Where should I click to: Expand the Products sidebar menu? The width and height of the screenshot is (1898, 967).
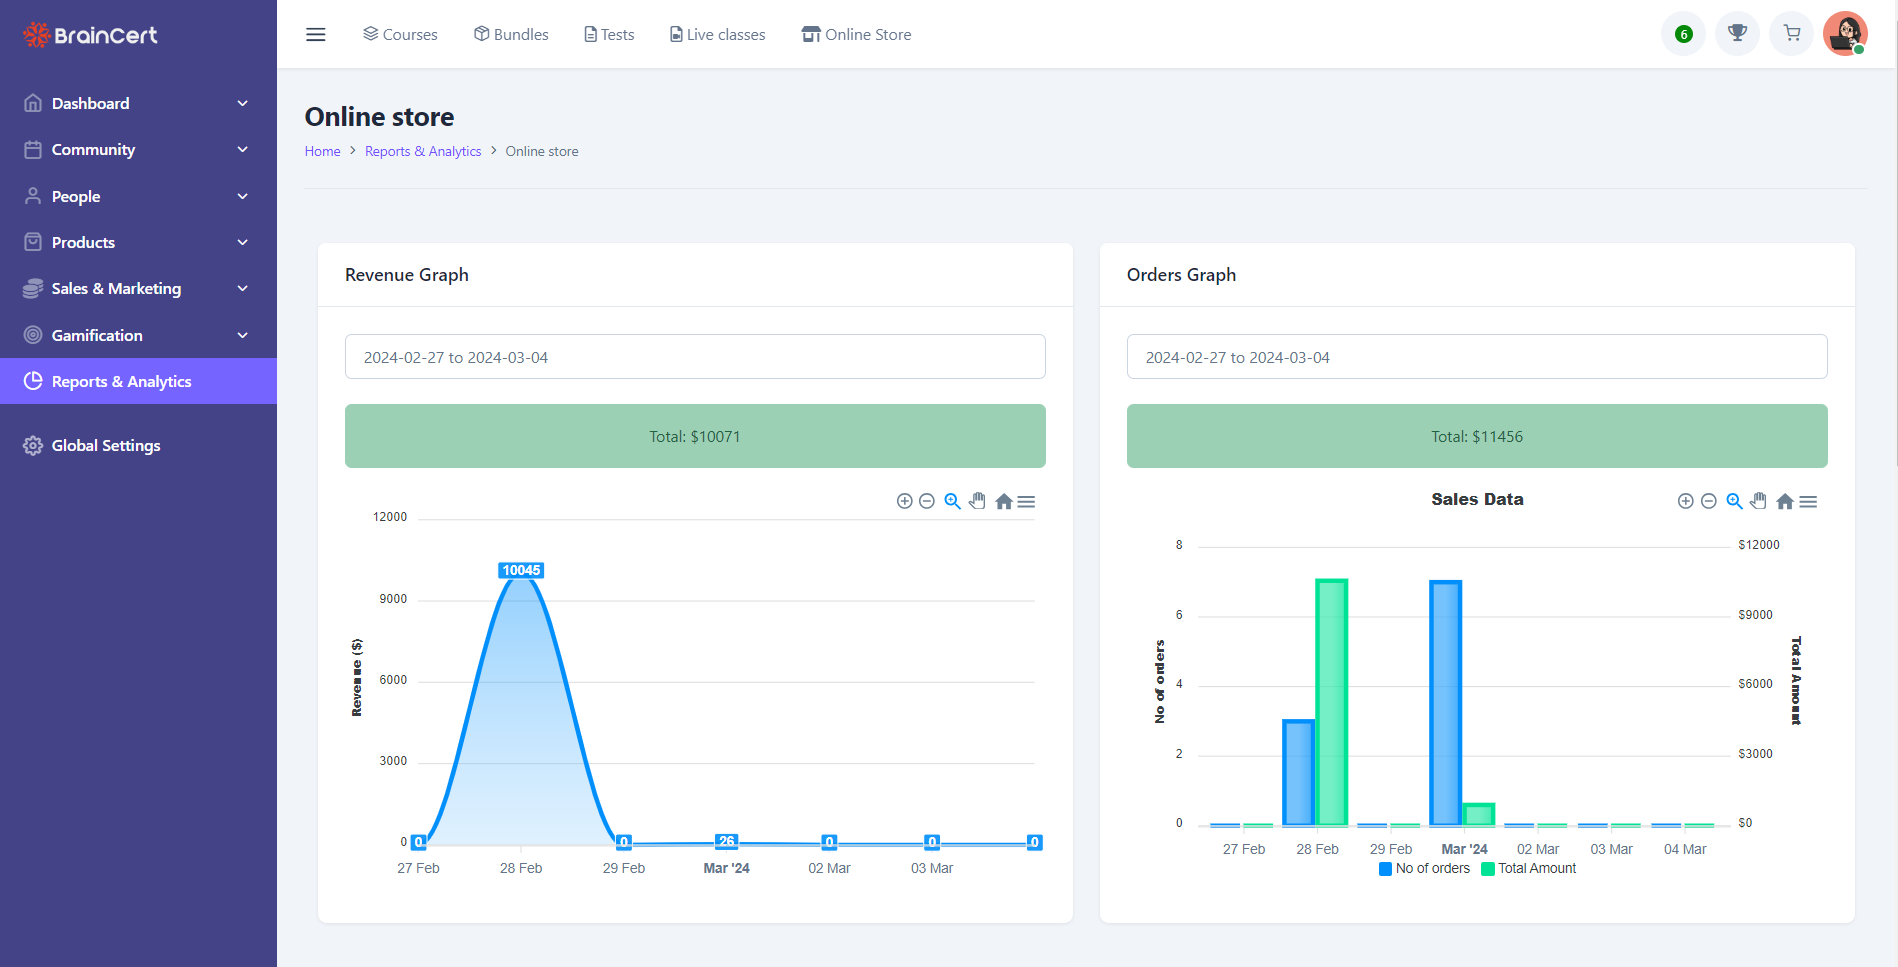tap(138, 242)
